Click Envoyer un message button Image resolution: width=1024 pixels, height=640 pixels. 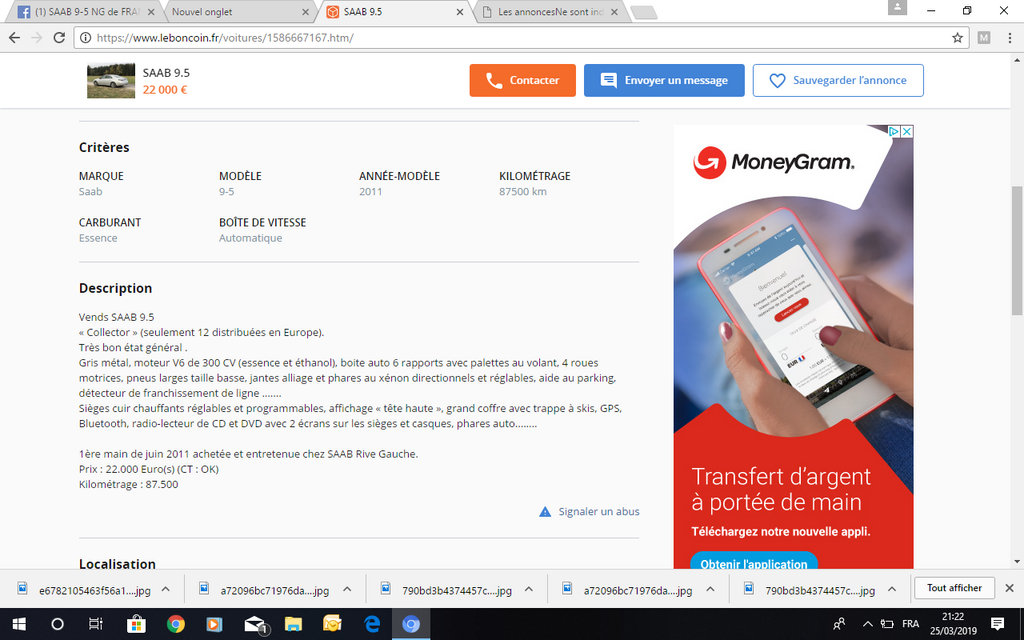tap(664, 80)
